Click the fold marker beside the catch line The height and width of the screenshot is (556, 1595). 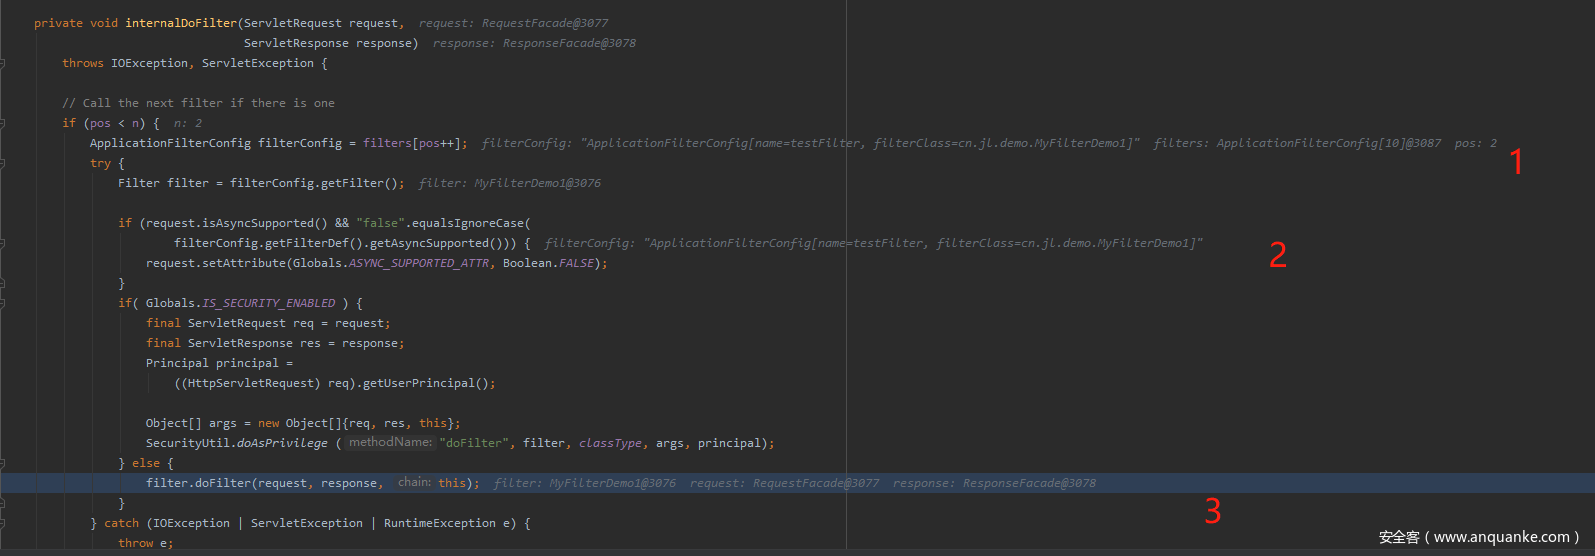3,523
